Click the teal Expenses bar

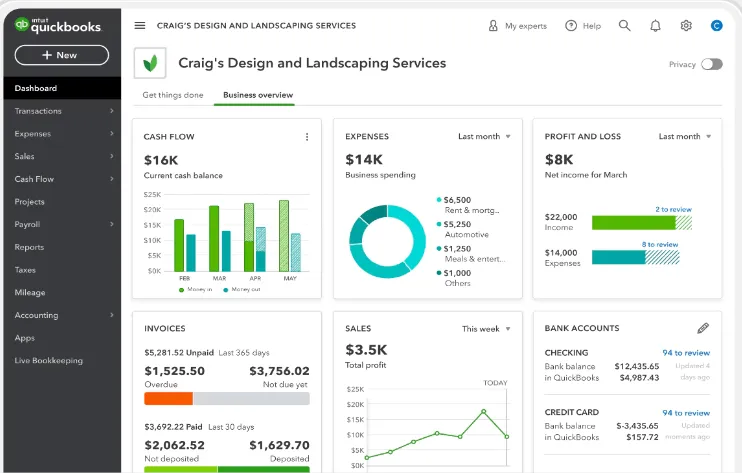[x=618, y=257]
